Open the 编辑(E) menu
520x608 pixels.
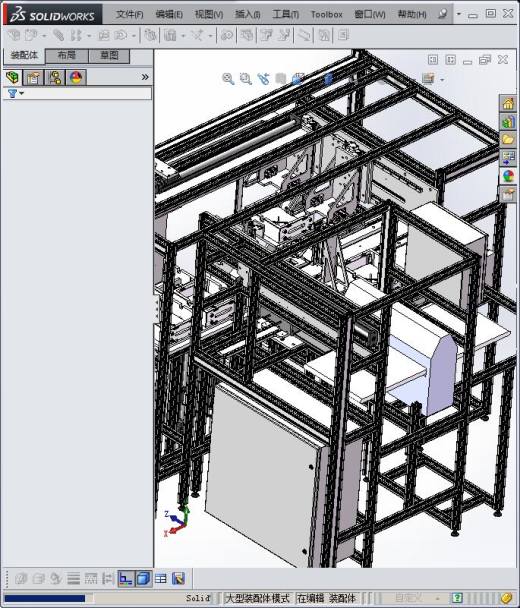[x=169, y=14]
